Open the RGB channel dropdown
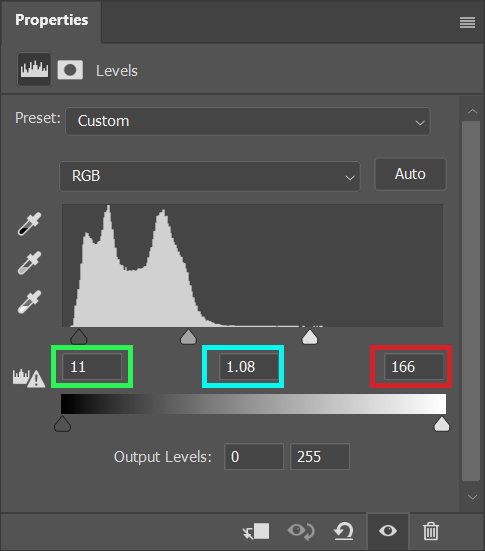 210,176
